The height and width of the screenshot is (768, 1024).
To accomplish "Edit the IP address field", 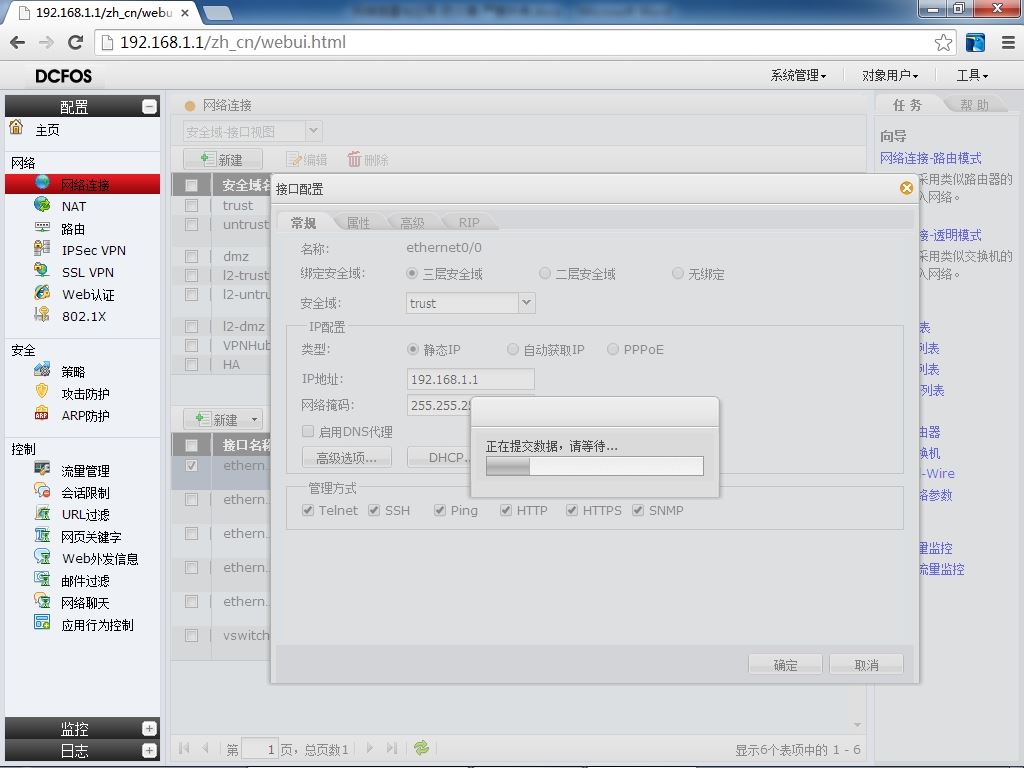I will click(x=470, y=379).
